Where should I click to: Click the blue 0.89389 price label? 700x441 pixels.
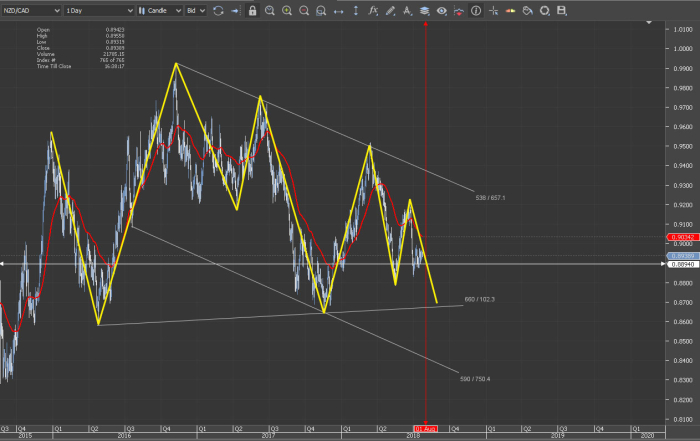point(683,256)
